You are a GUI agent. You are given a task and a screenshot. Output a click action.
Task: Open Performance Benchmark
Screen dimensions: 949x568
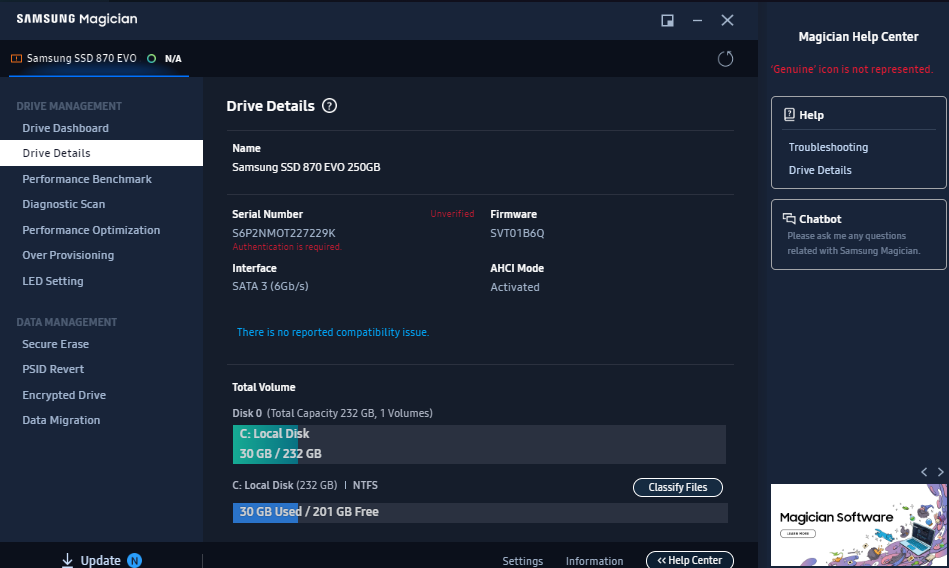click(87, 179)
